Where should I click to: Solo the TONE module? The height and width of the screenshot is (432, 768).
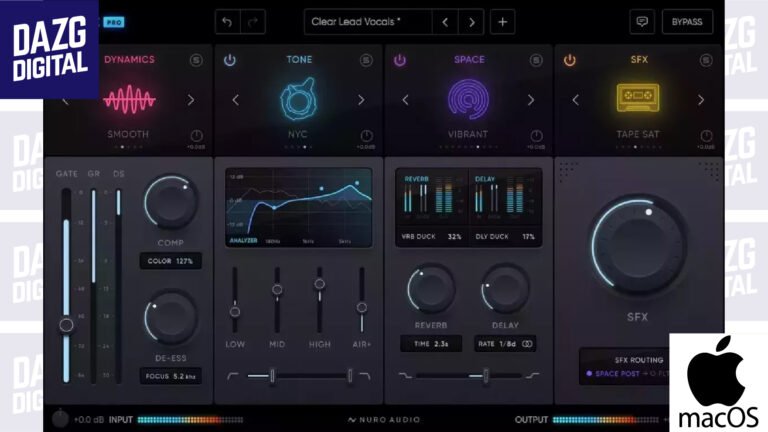pos(366,60)
